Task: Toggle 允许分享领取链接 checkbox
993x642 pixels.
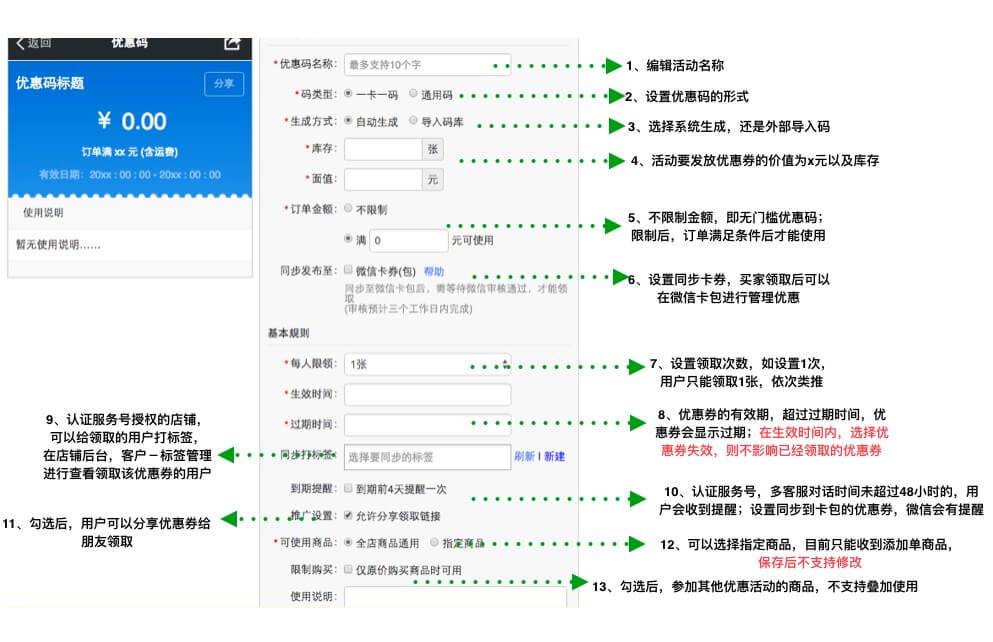Action: [348, 515]
